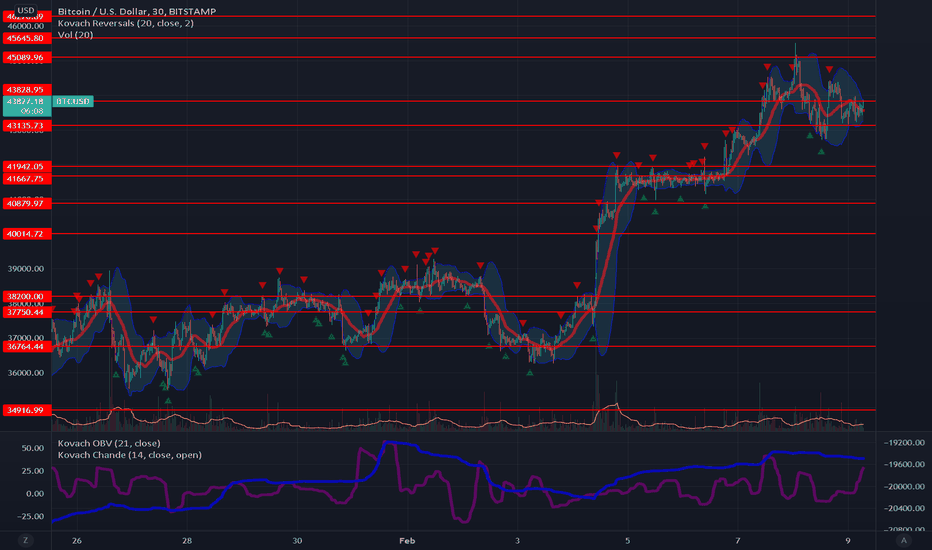Click the Z timezone button at bottom left

25,540
